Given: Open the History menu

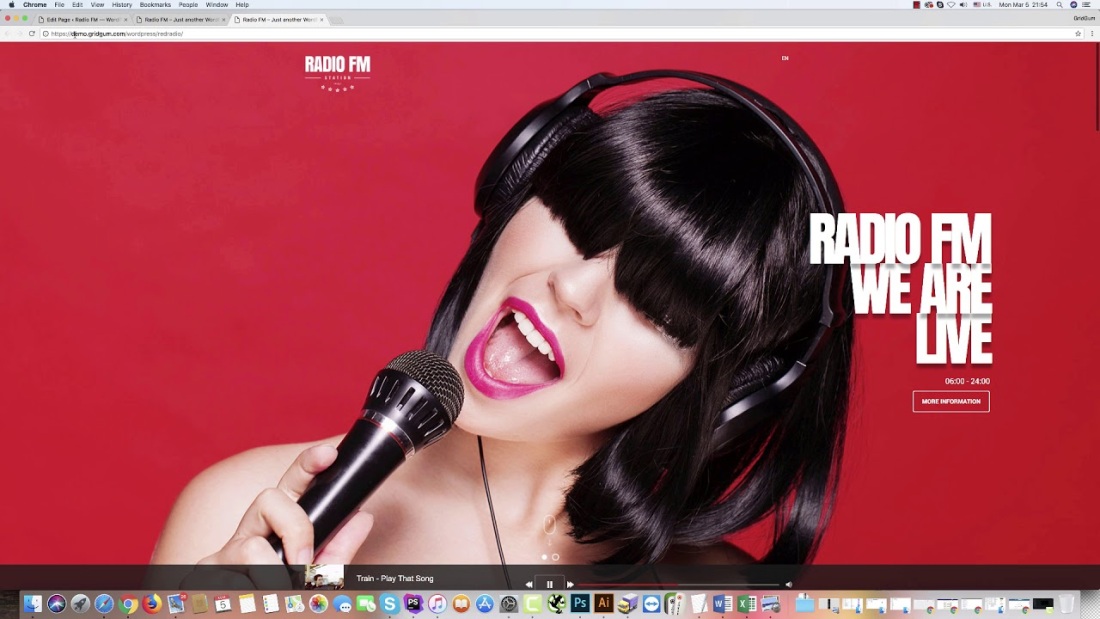Looking at the screenshot, I should [x=122, y=5].
